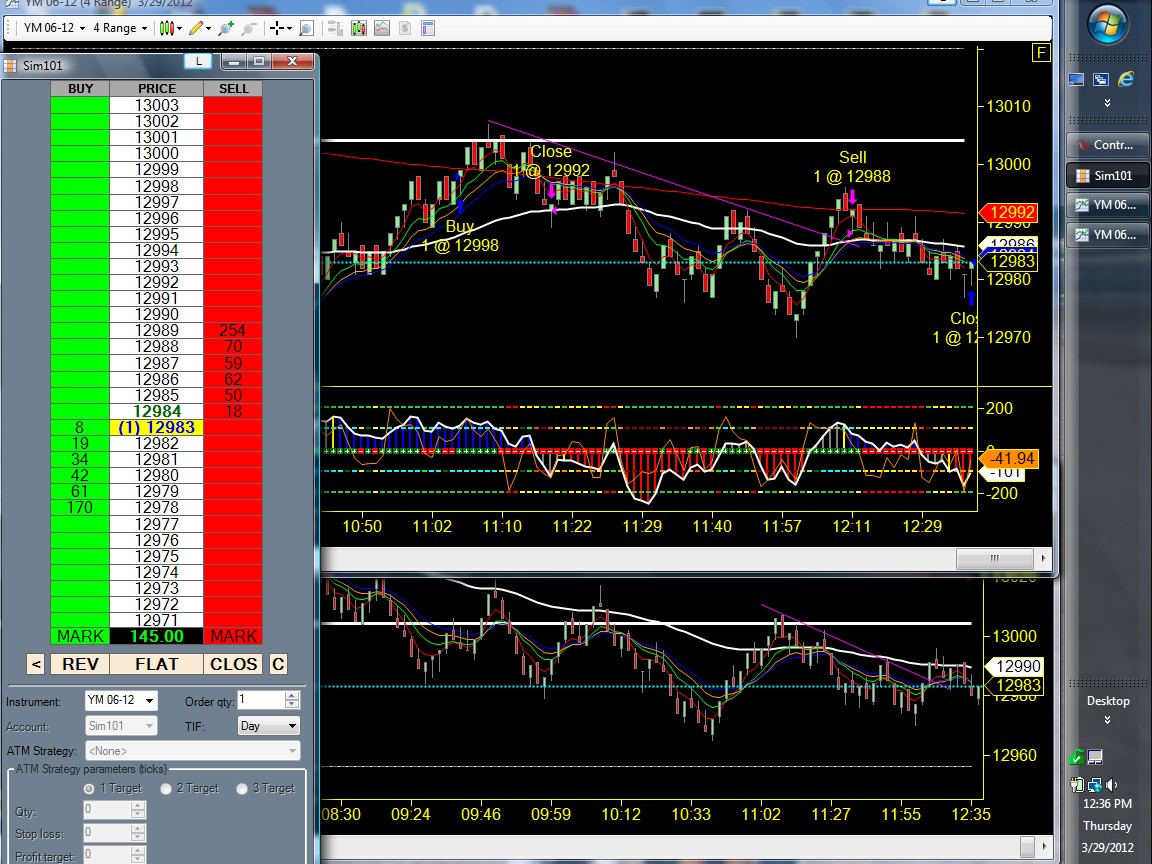The image size is (1152, 864).
Task: Open the 4 Range interval dropdown
Action: point(120,28)
